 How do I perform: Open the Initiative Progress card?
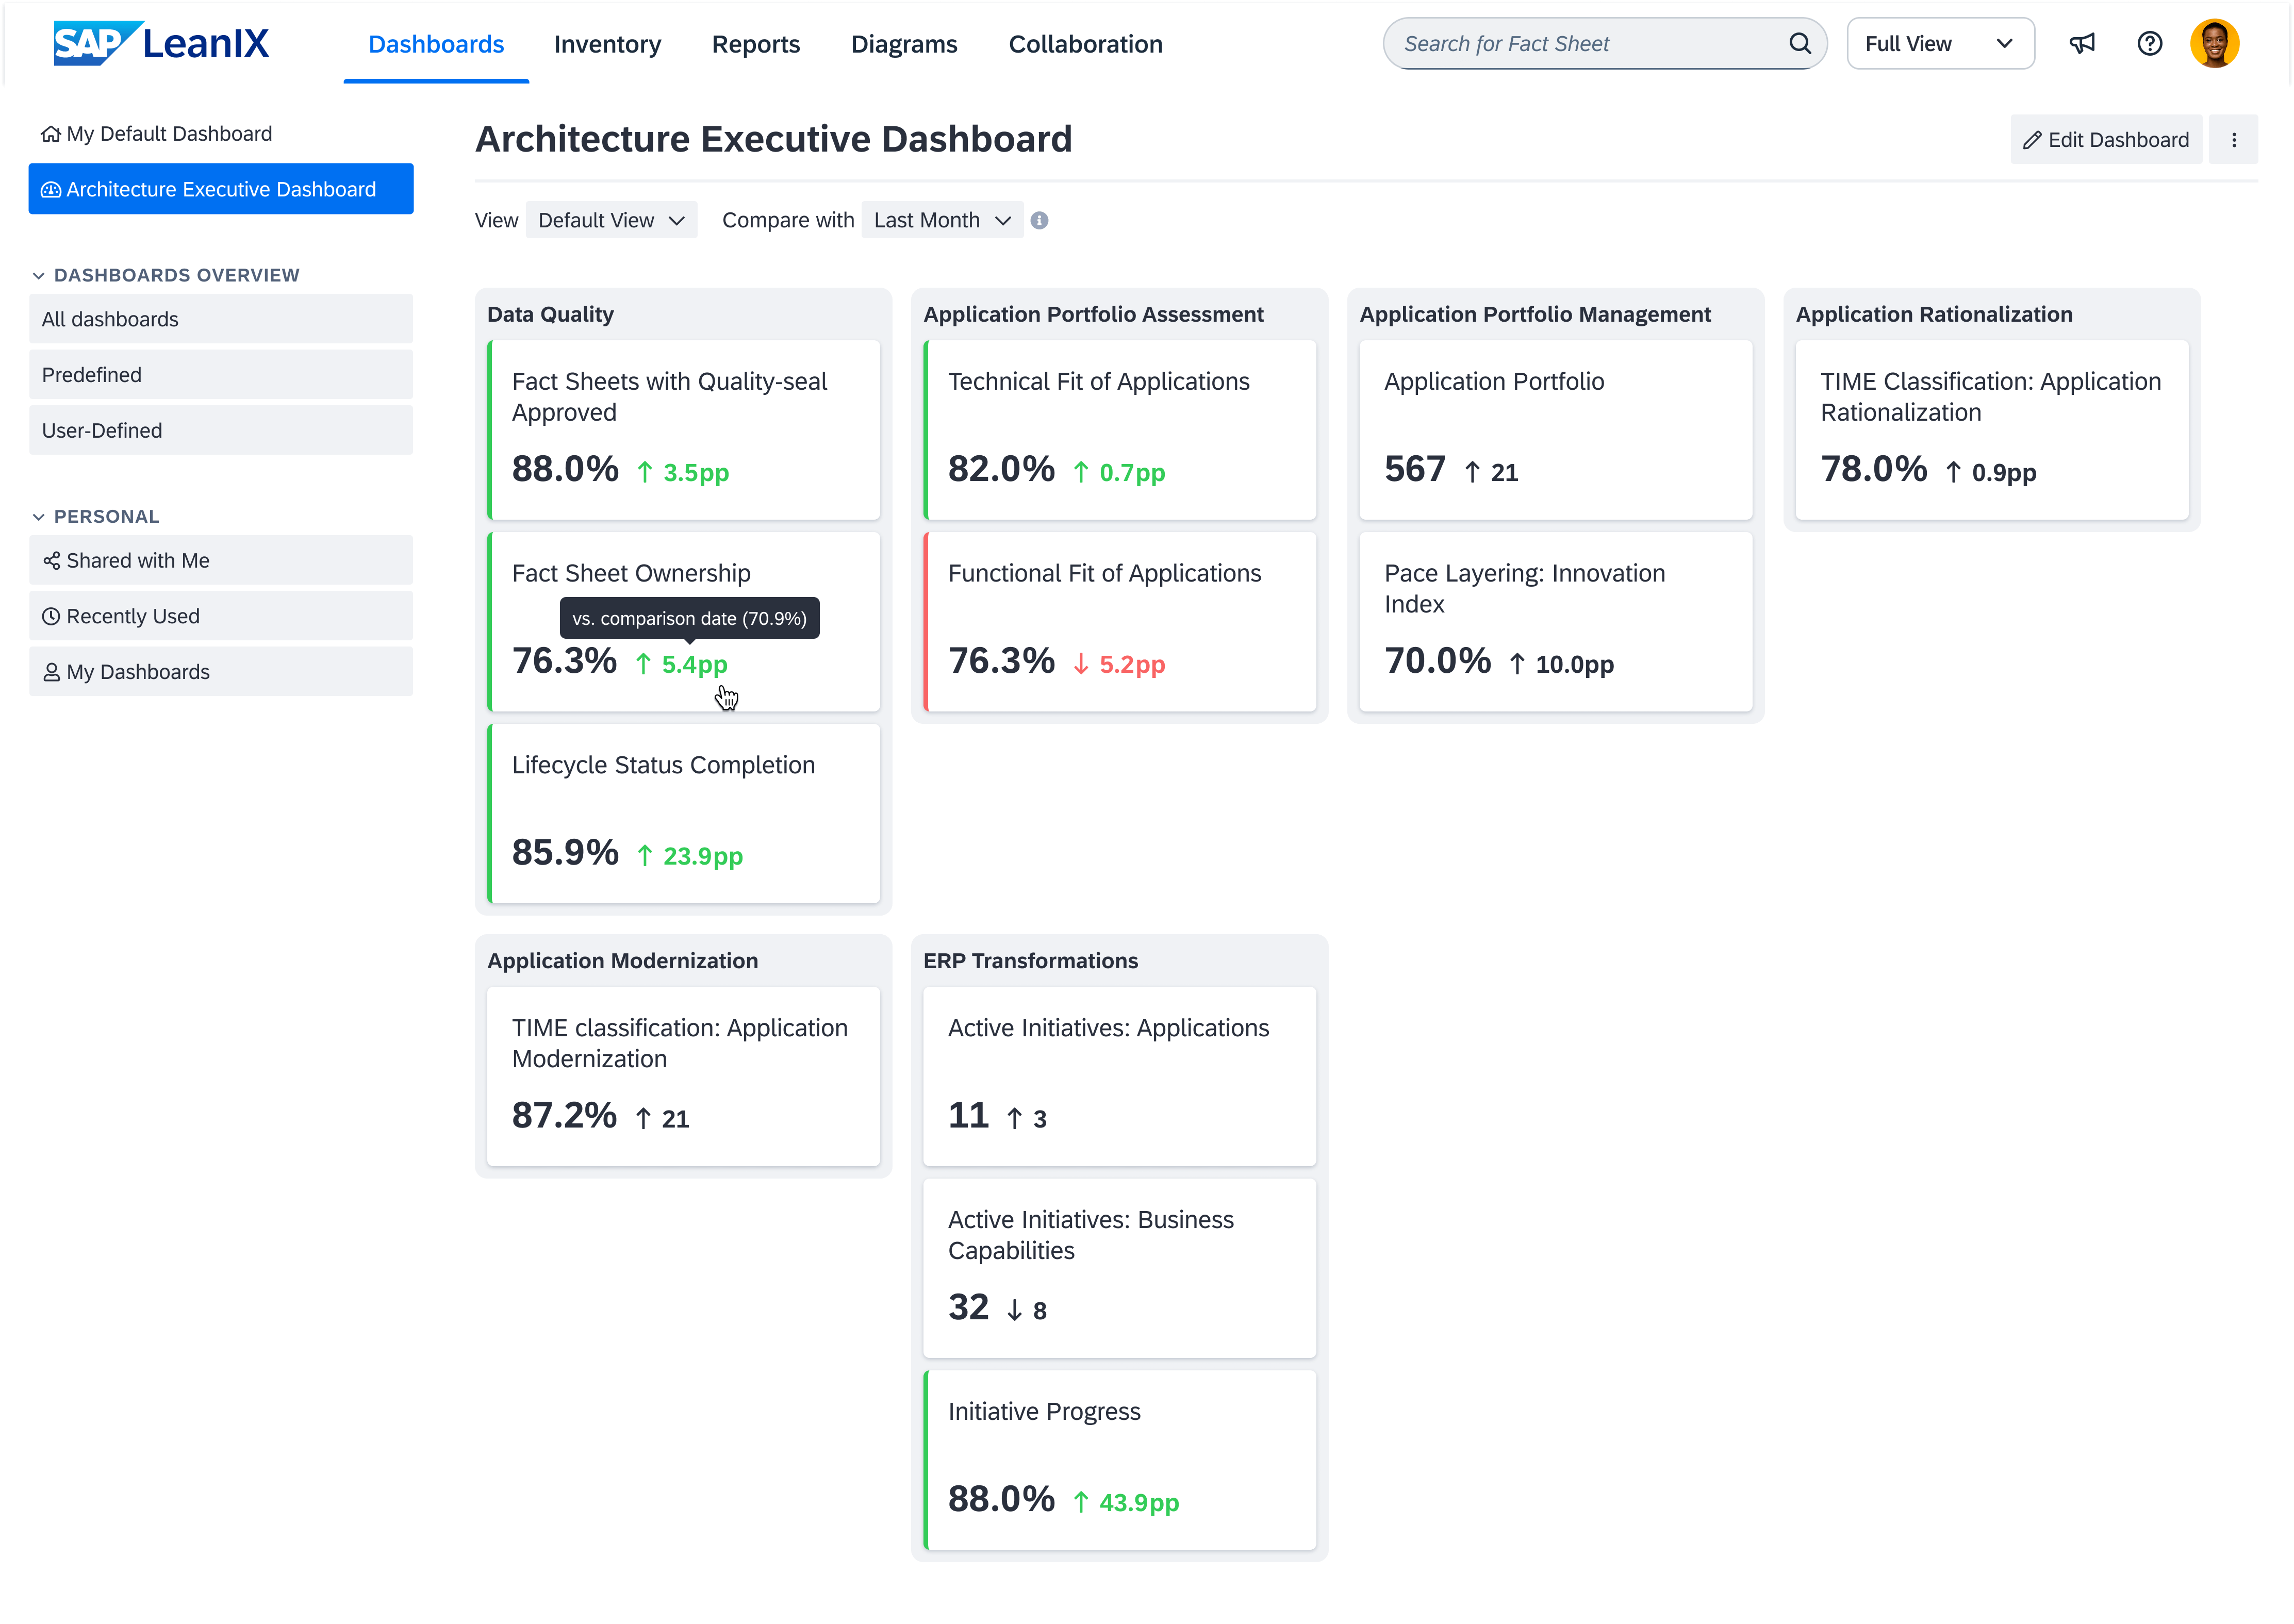tap(1119, 1461)
